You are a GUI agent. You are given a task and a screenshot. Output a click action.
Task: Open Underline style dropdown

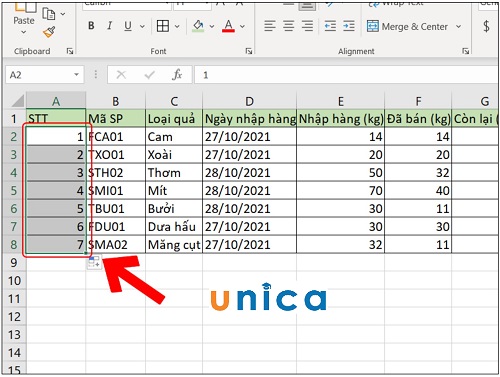pos(142,26)
